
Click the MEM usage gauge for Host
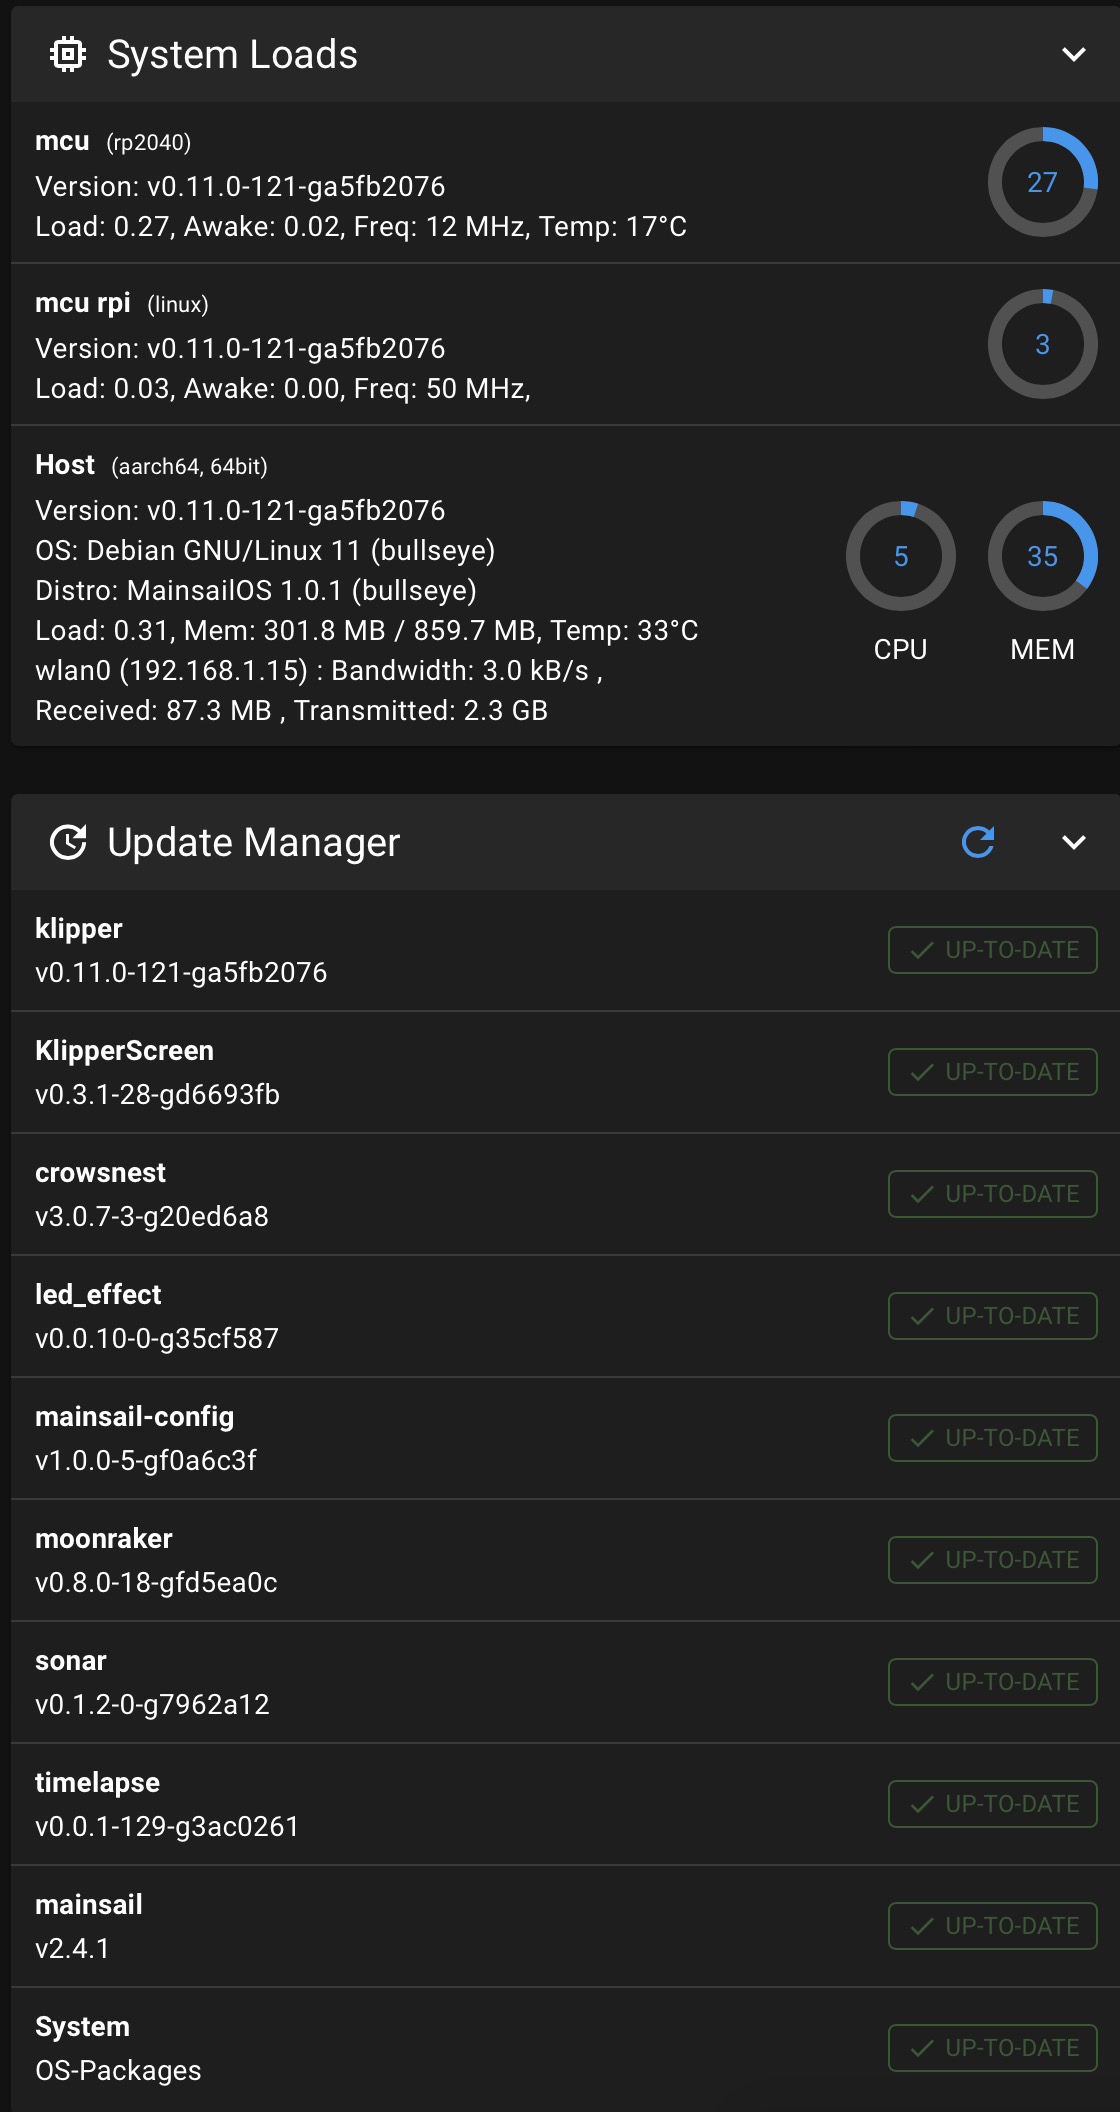(1042, 556)
